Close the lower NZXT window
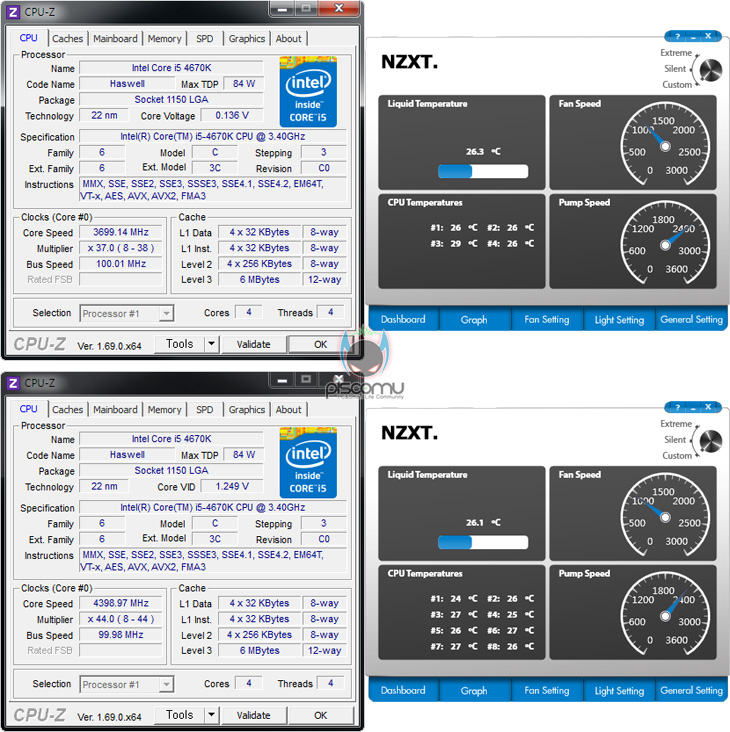The width and height of the screenshot is (730, 732). (708, 407)
